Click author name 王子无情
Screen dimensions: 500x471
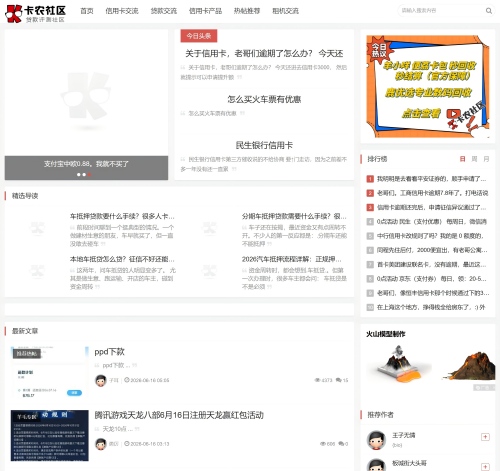tap(403, 435)
